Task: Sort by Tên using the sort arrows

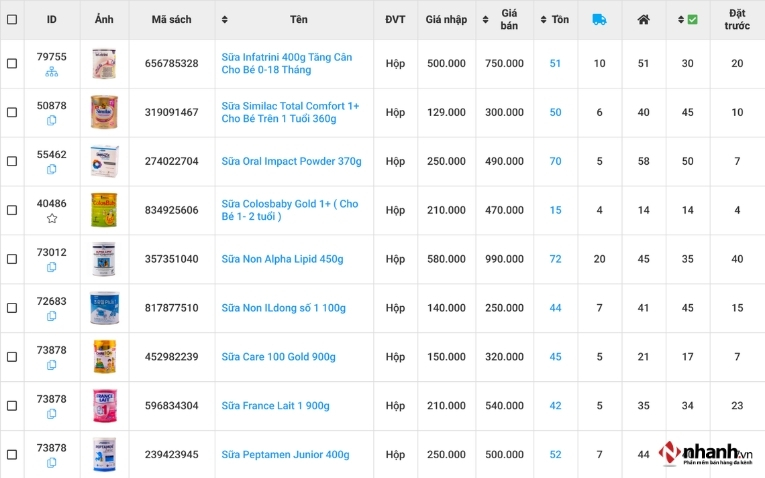Action: 224,20
